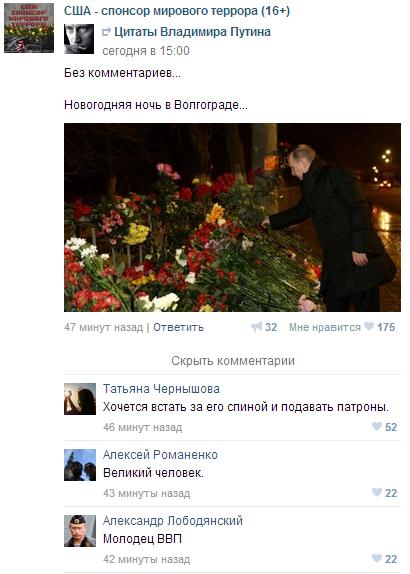The image size is (410, 574).
Task: Click the heart icon beside 175 likes
Action: click(369, 326)
